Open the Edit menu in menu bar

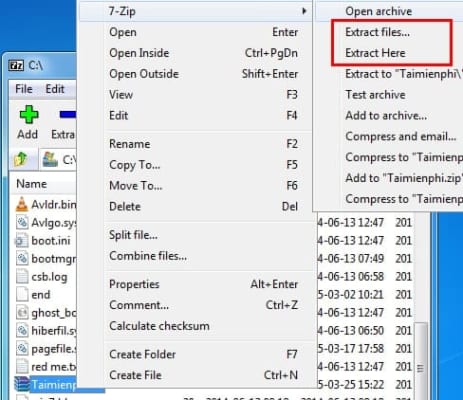(x=55, y=89)
